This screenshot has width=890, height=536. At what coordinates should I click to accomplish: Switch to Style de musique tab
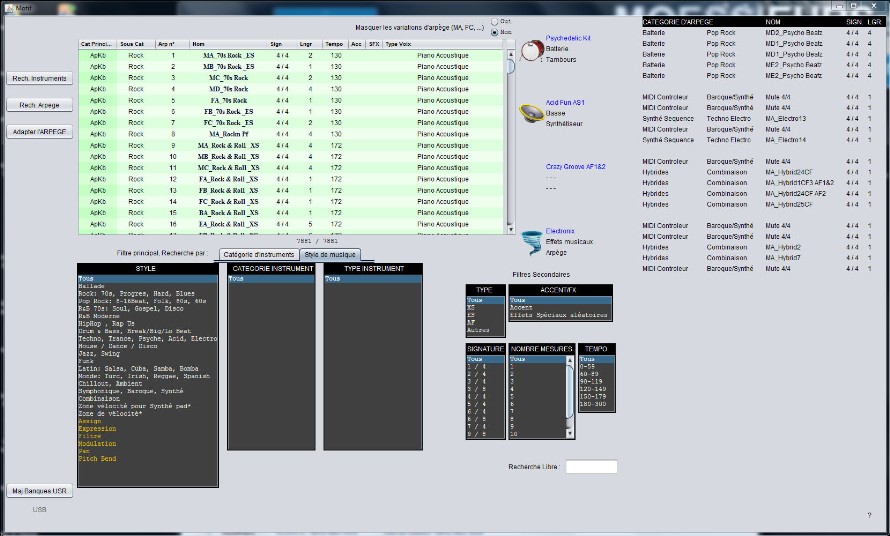[x=330, y=255]
